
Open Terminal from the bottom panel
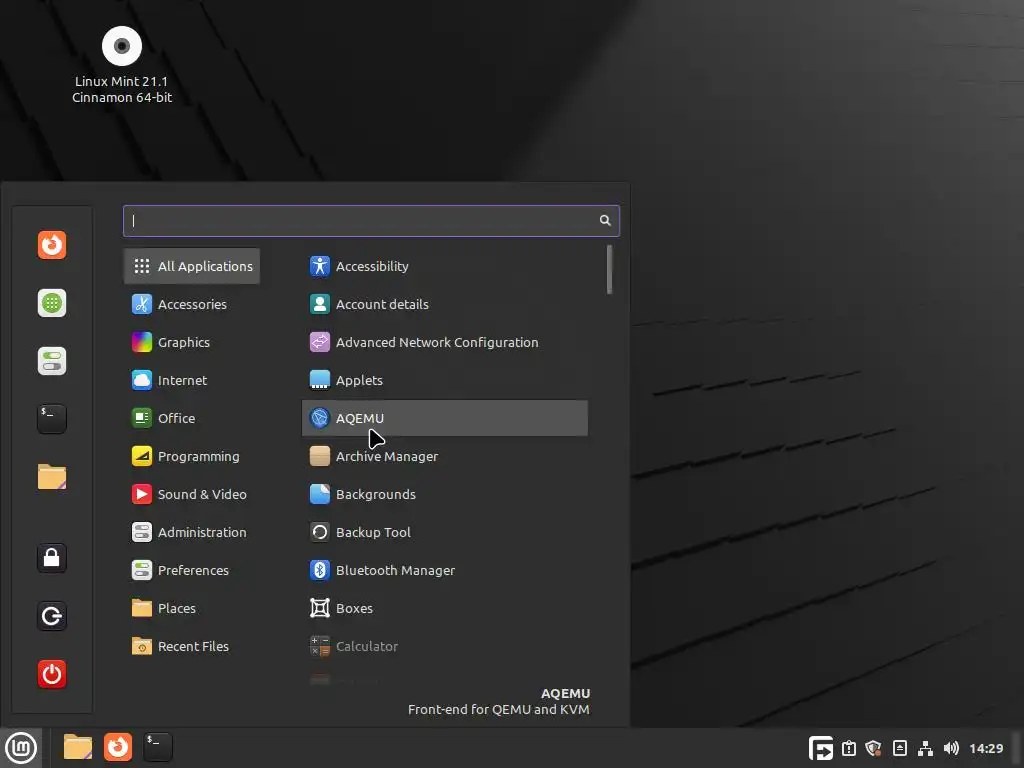coord(158,747)
